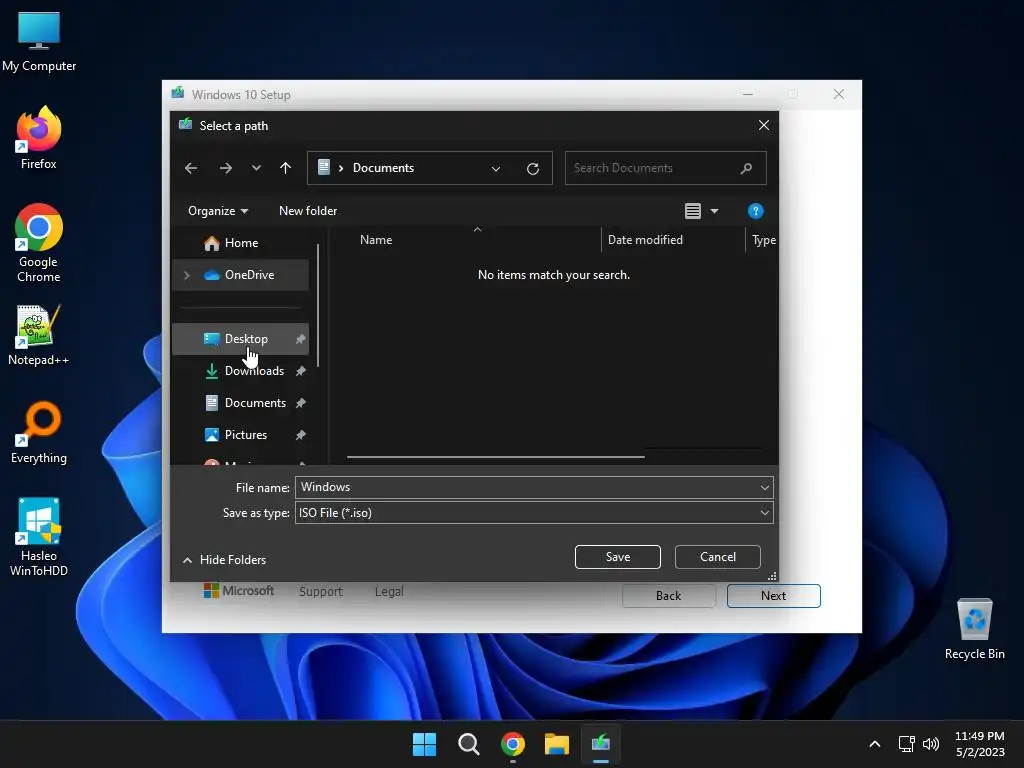The image size is (1024, 768).
Task: Close the Select a path dialog
Action: click(x=763, y=125)
